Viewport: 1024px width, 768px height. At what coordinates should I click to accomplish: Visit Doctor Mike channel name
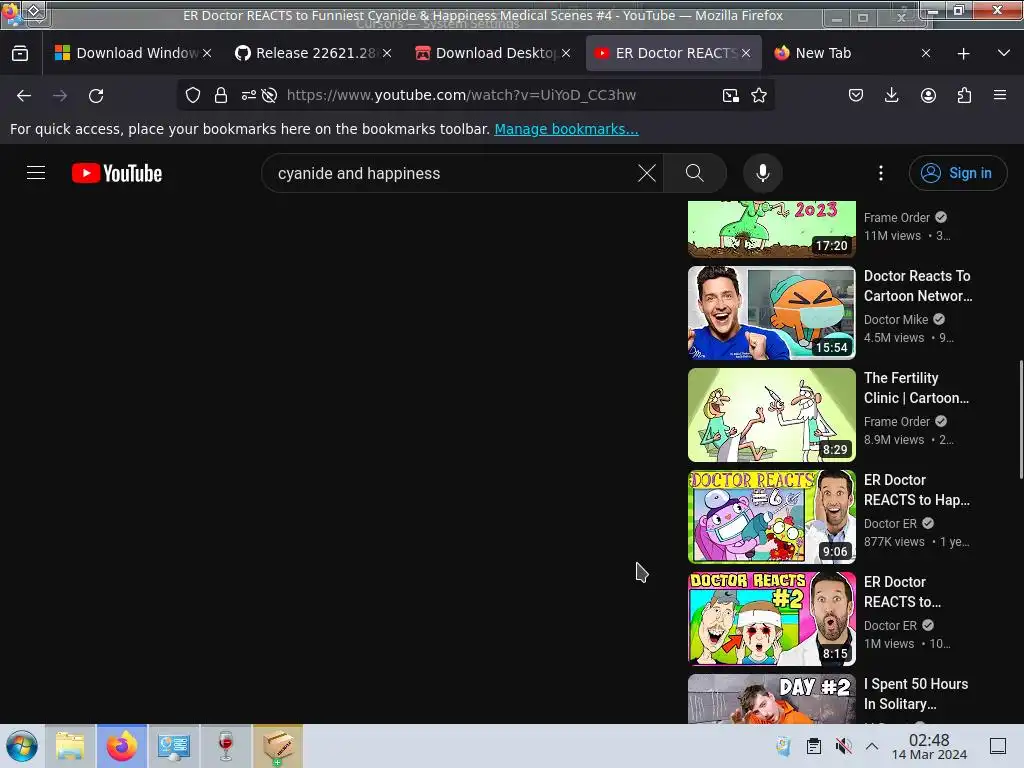click(x=895, y=319)
